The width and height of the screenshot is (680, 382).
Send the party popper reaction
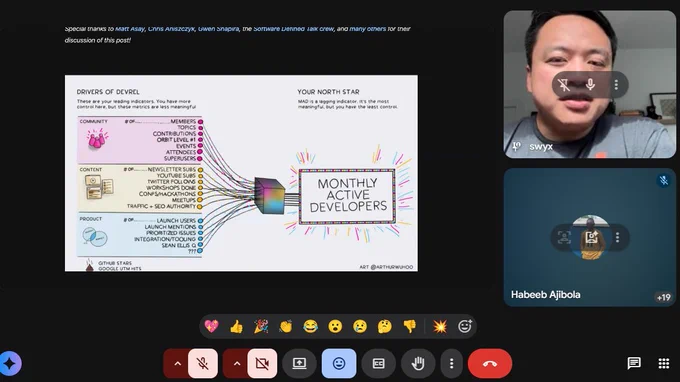pos(261,326)
